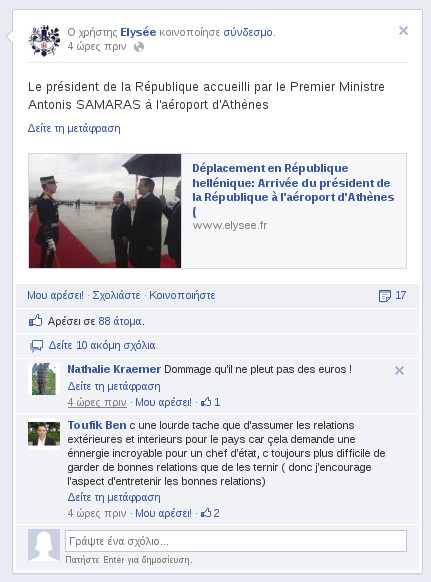Hide Nathalie Kraemer's comment with its X
The image size is (431, 582).
click(x=399, y=370)
